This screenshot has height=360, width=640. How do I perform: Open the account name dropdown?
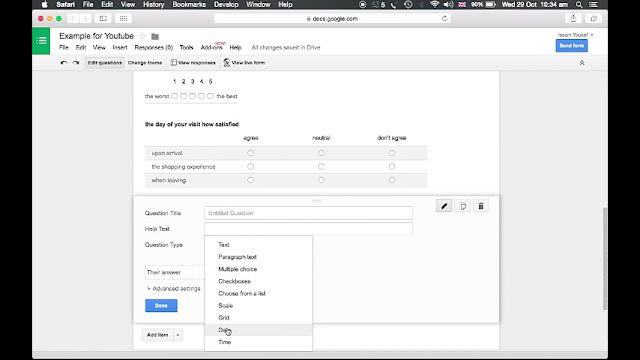point(576,35)
